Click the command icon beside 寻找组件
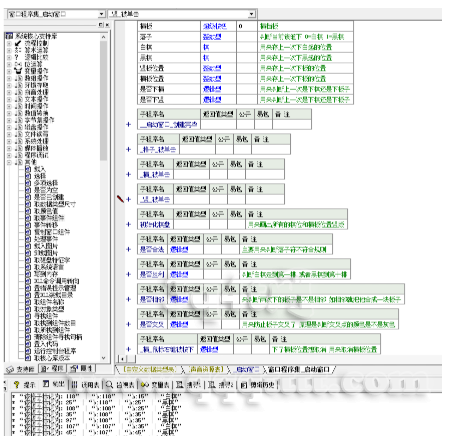 28,316
